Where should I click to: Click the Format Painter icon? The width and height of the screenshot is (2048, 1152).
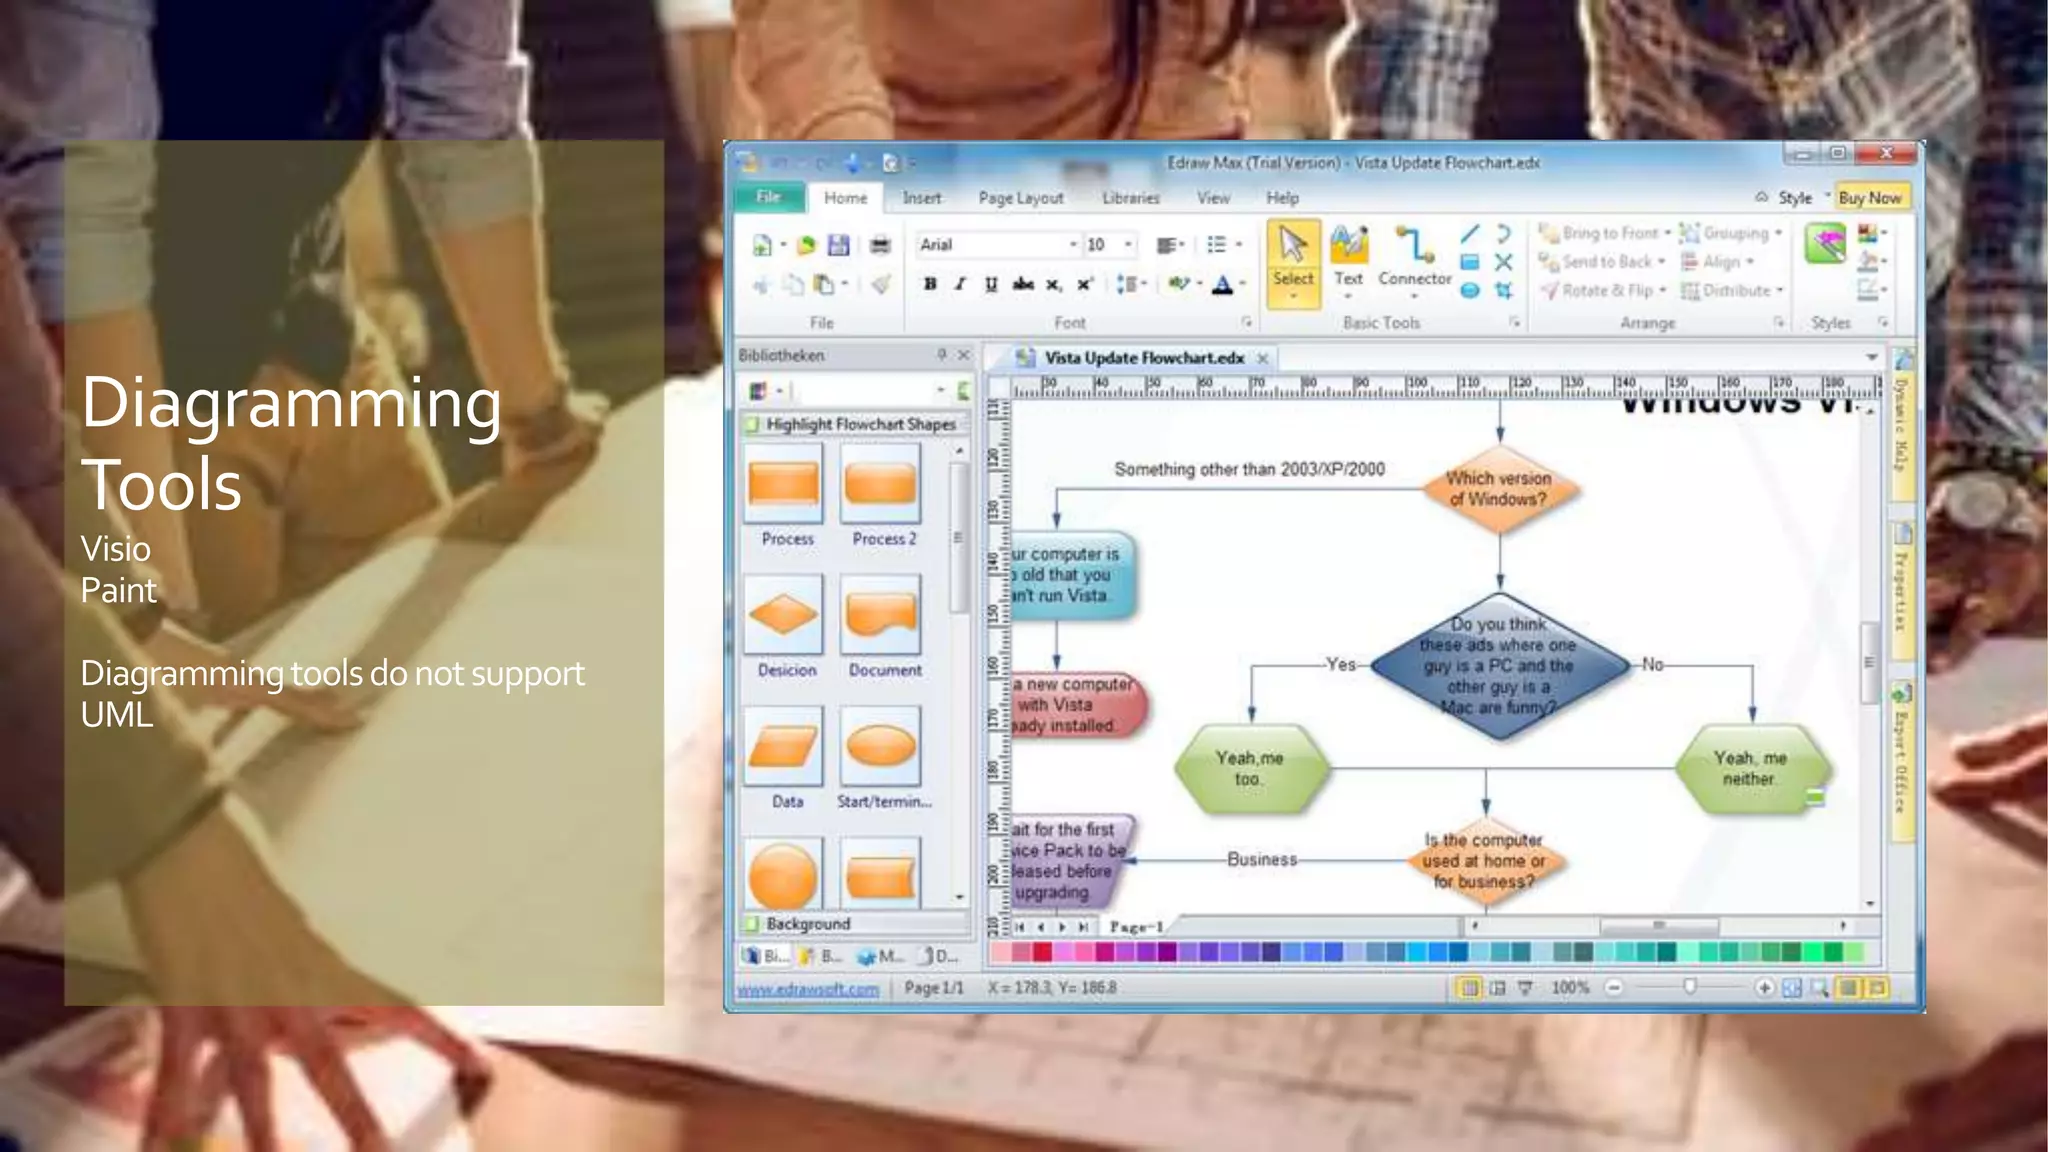pyautogui.click(x=881, y=285)
